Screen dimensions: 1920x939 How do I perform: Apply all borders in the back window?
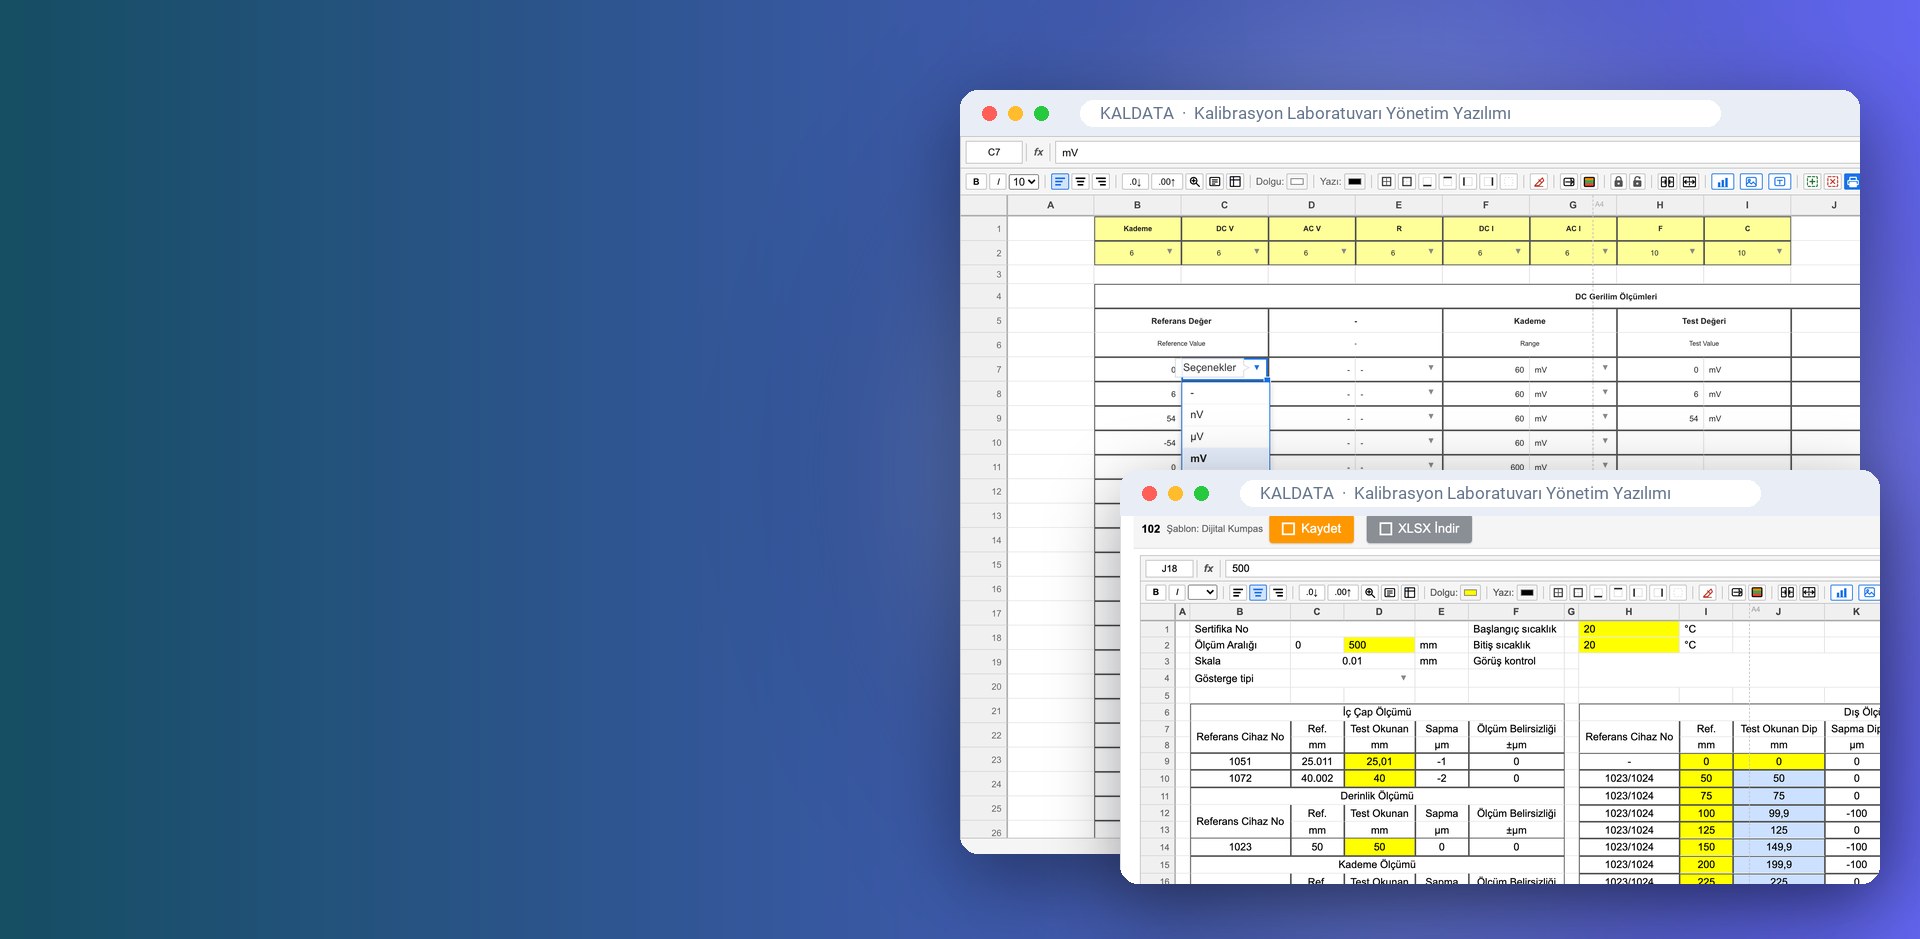1386,182
